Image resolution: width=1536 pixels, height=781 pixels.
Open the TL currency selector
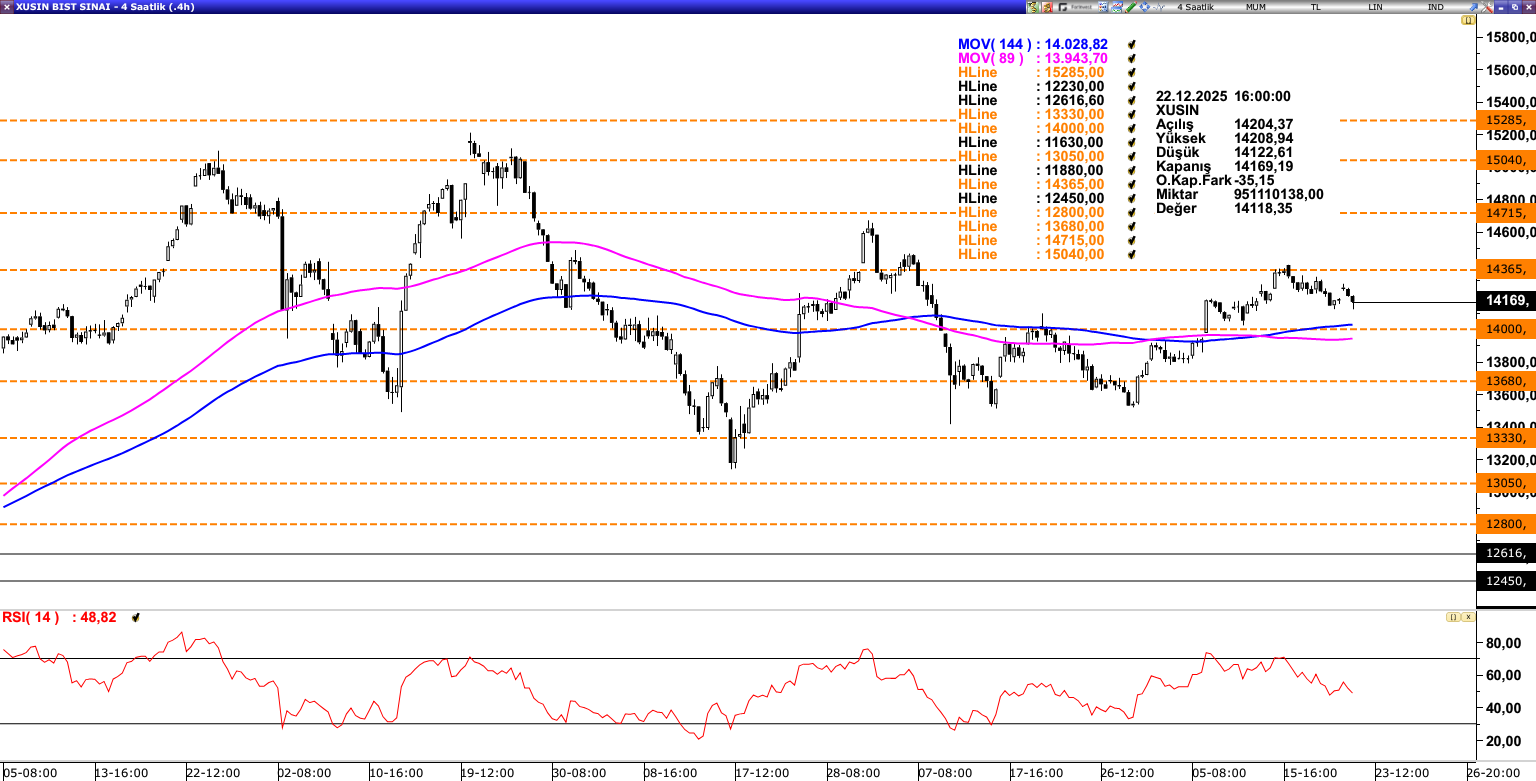pos(1316,7)
